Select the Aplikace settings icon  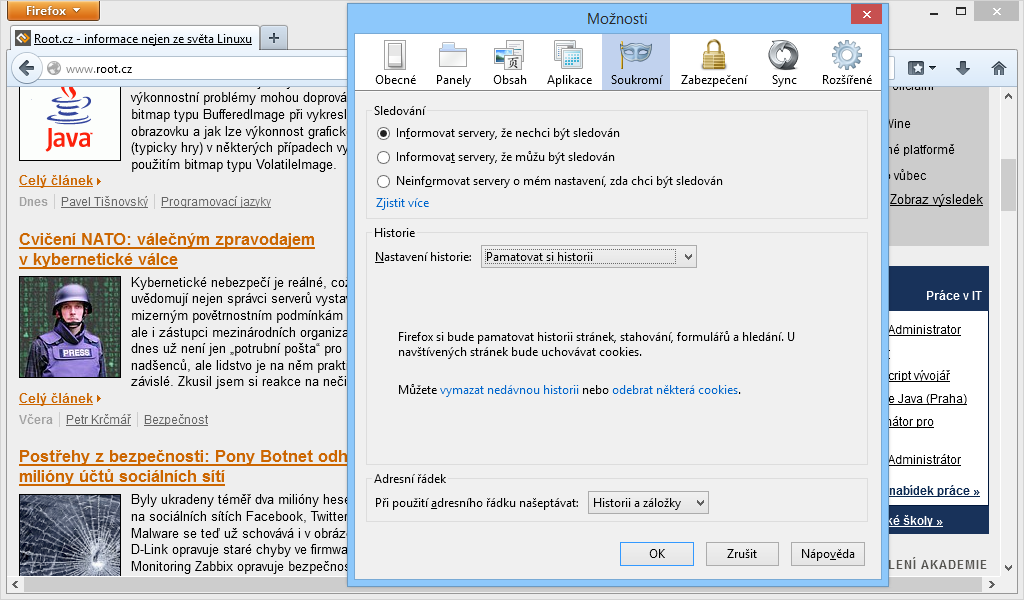[x=568, y=60]
